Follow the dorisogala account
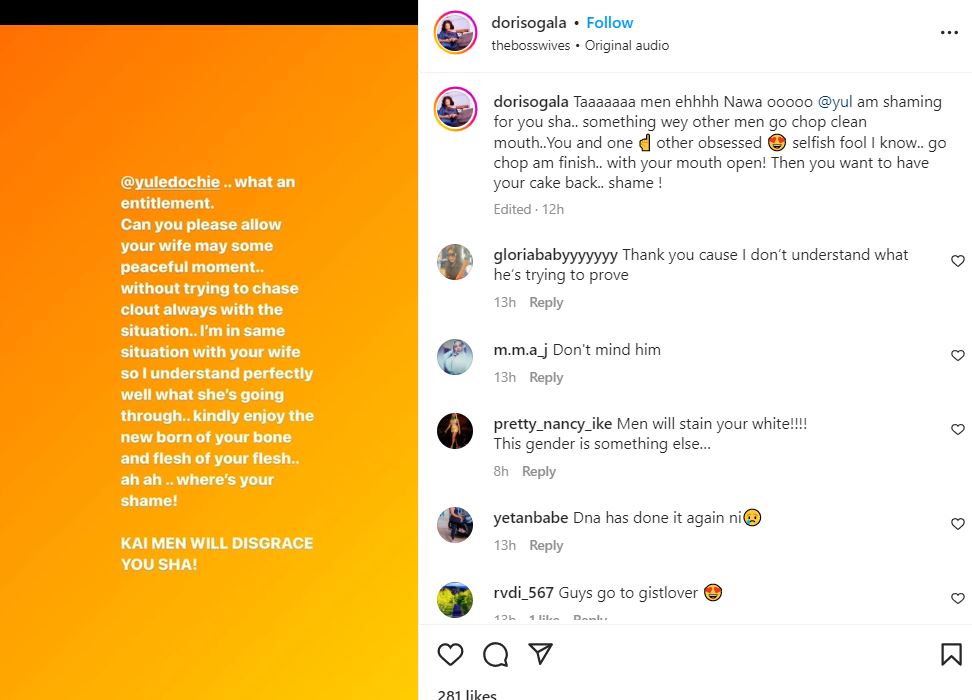This screenshot has height=700, width=972. tap(609, 22)
